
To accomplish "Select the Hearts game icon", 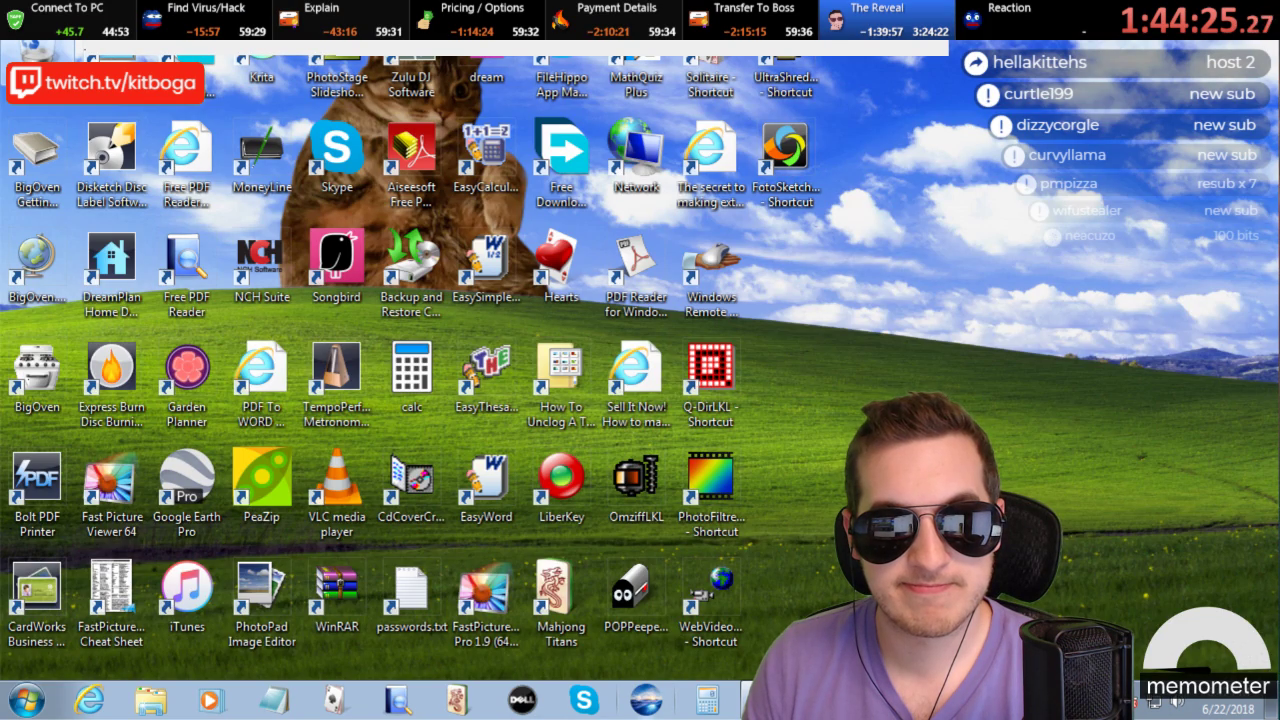I will coord(561,267).
